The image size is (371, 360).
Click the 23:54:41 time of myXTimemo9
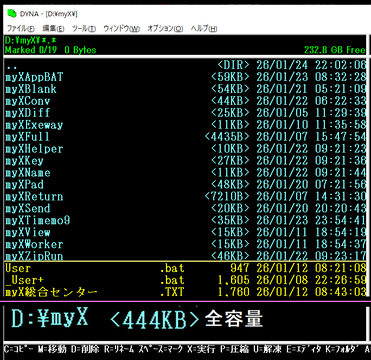[x=340, y=220]
